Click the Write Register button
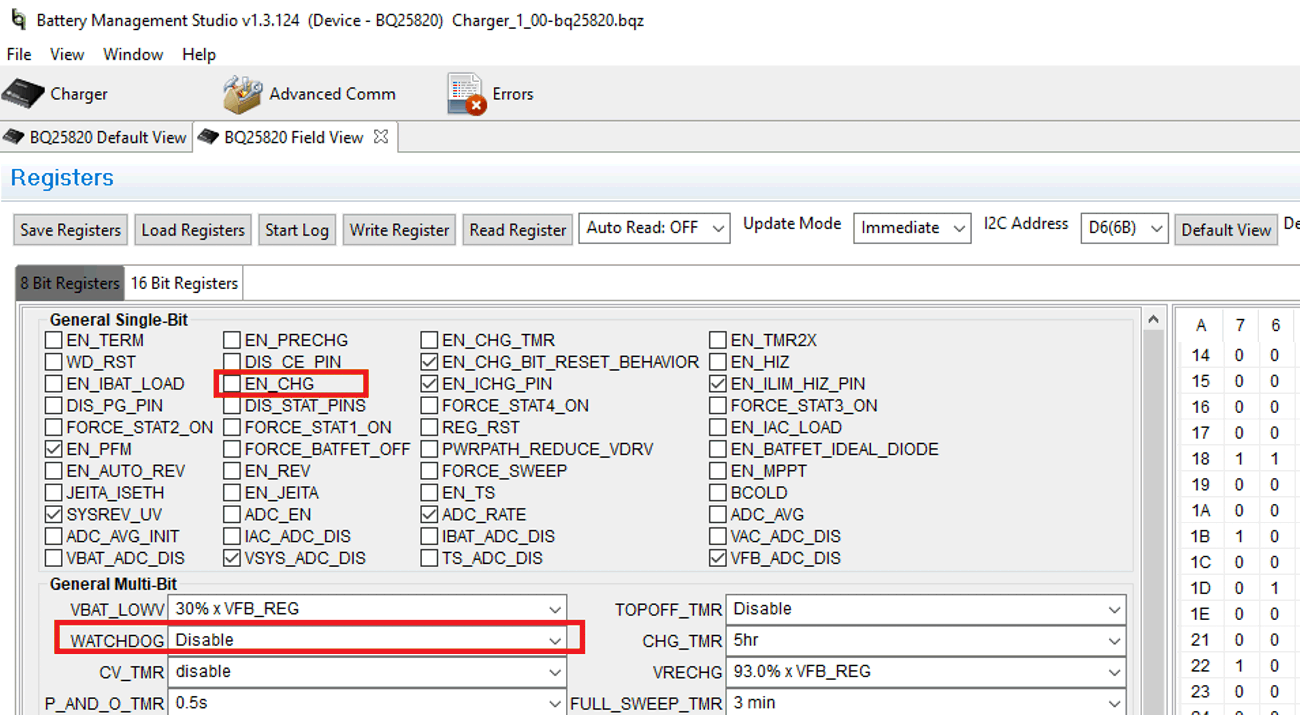Image resolution: width=1300 pixels, height=715 pixels. click(398, 229)
